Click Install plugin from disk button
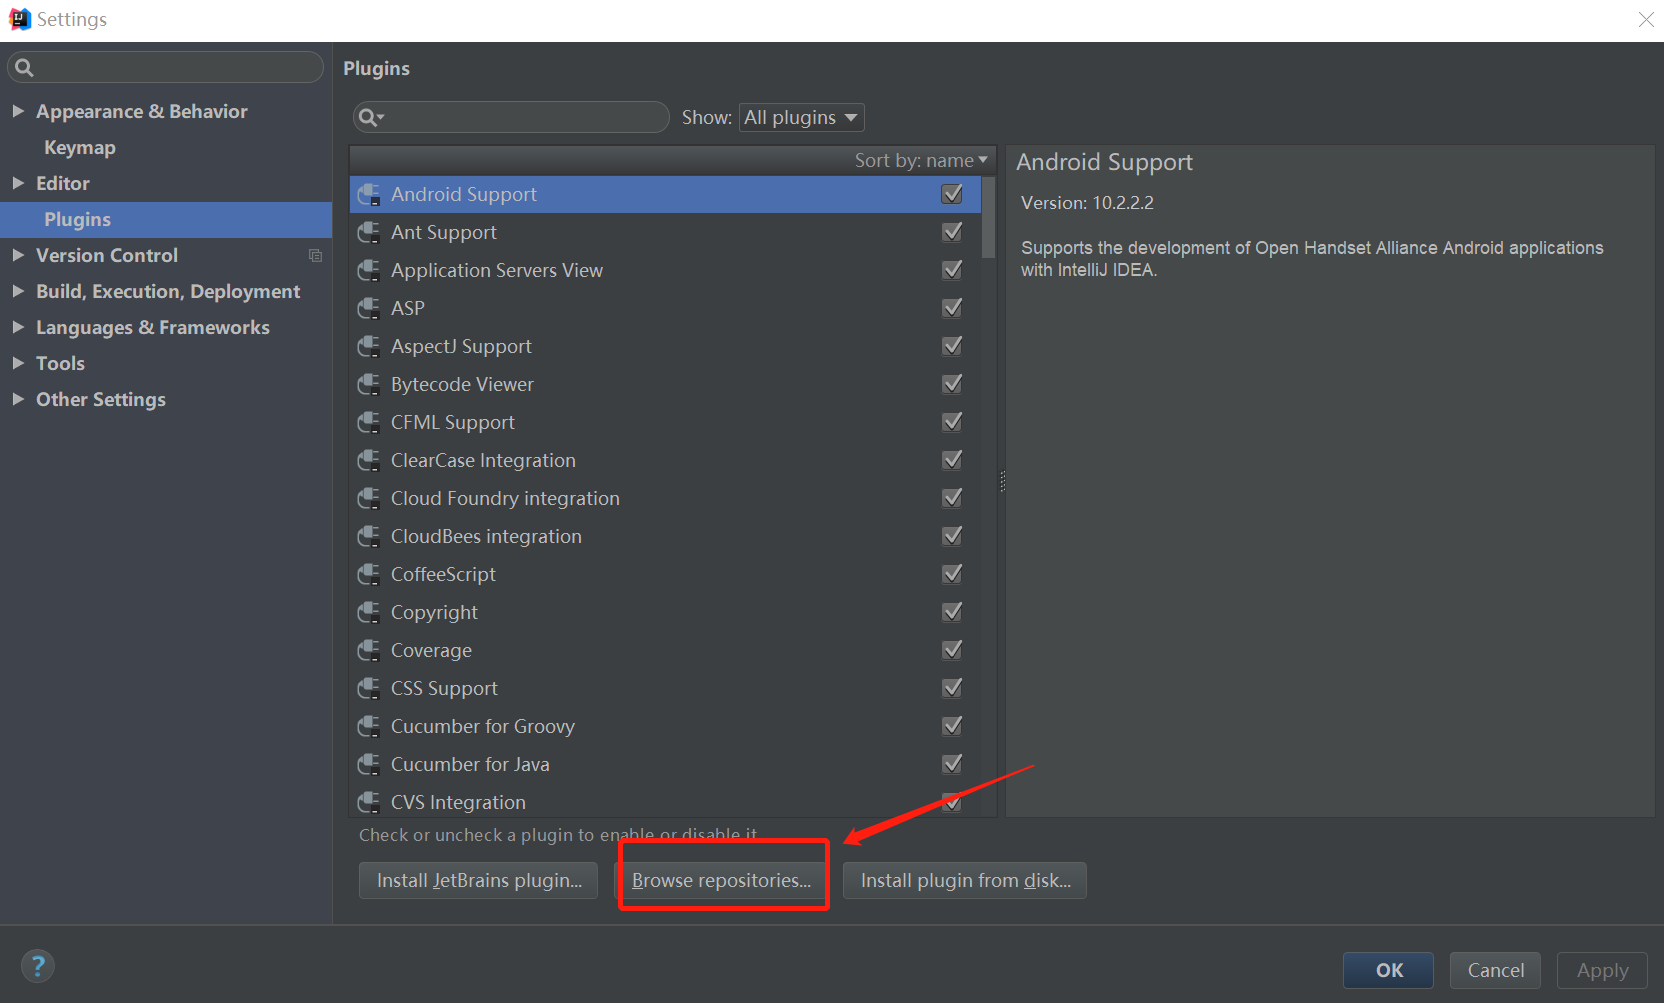Viewport: 1664px width, 1003px height. pos(965,880)
